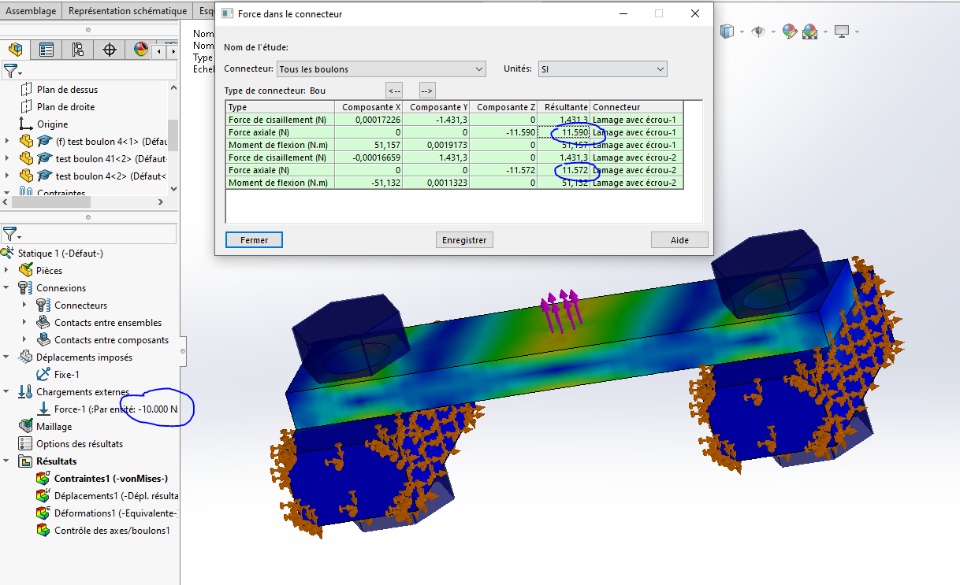Click the Contacts entre ensembles icon
Viewport: 960px width, 585px height.
click(43, 322)
